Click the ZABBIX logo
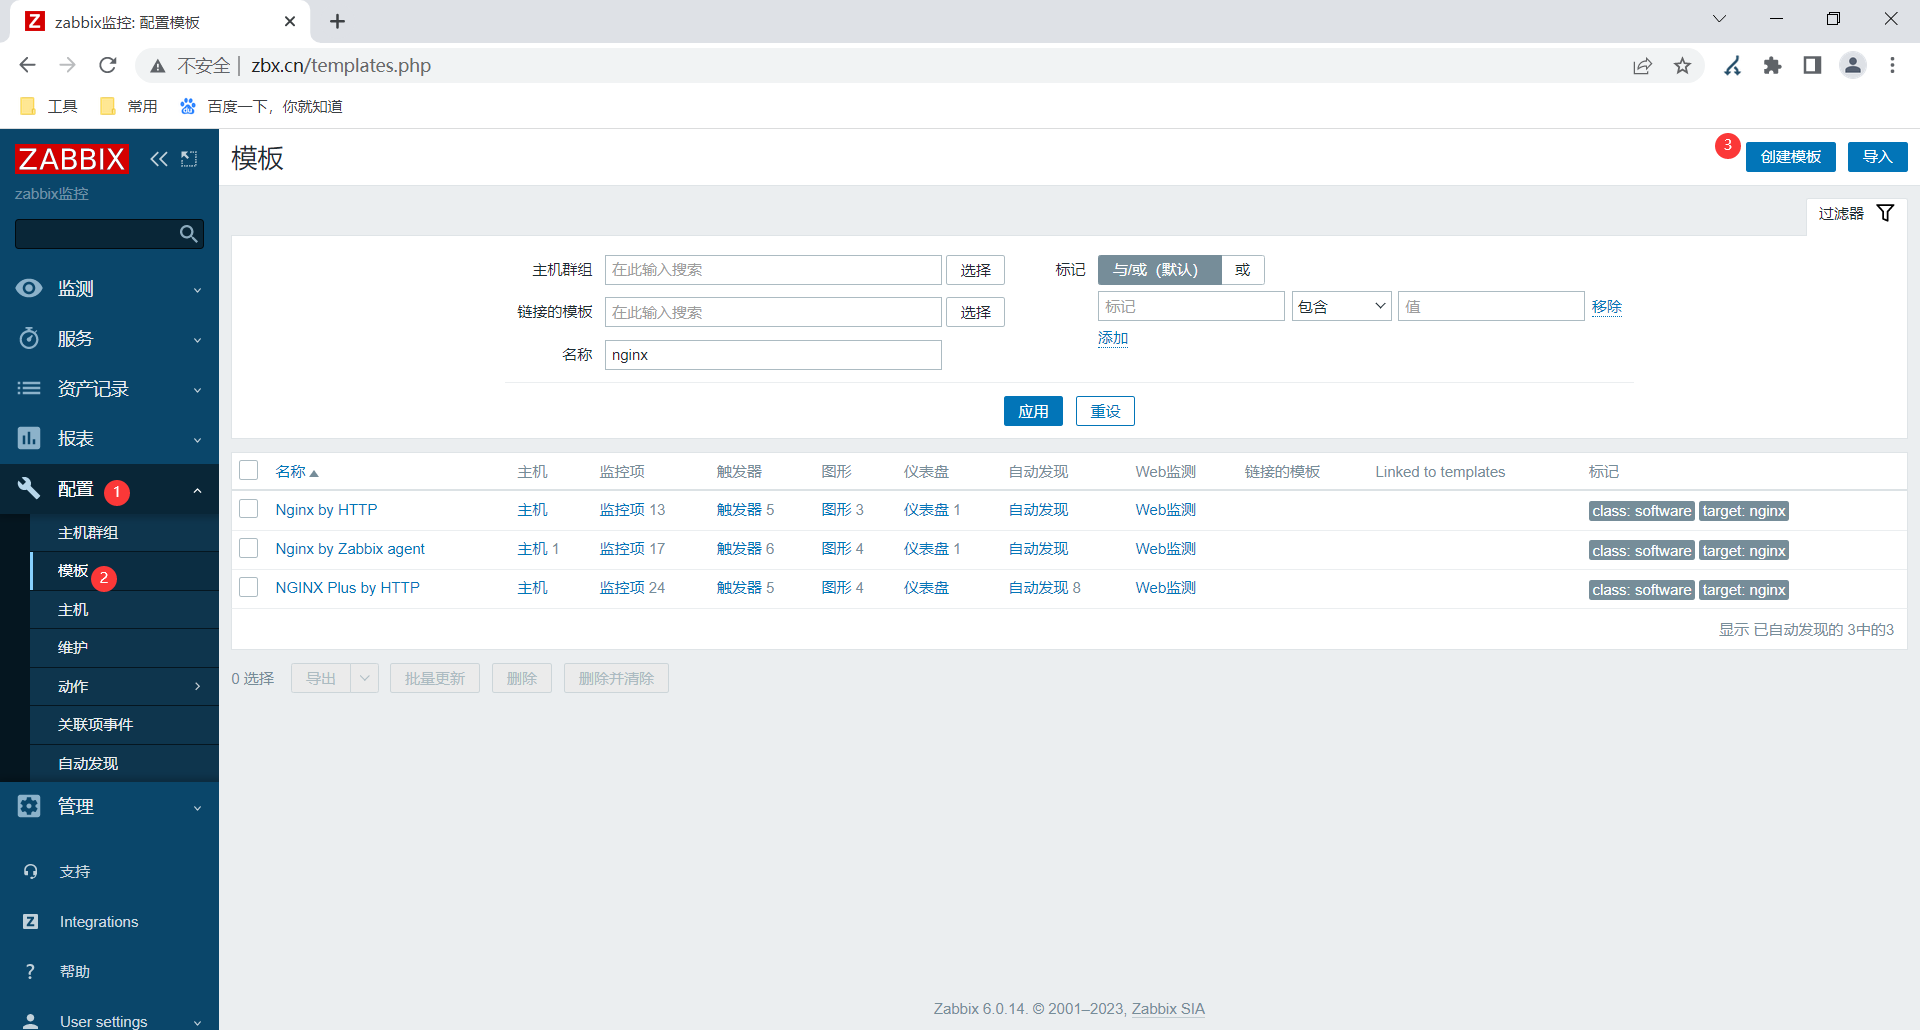1920x1030 pixels. pos(71,159)
